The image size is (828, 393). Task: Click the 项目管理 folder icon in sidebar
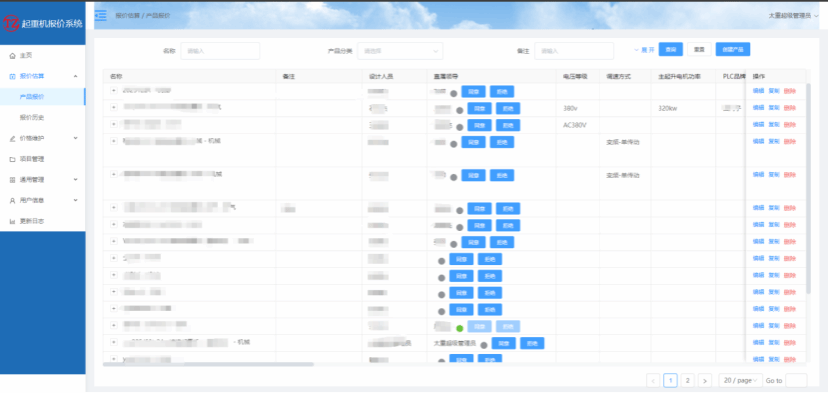pos(13,159)
